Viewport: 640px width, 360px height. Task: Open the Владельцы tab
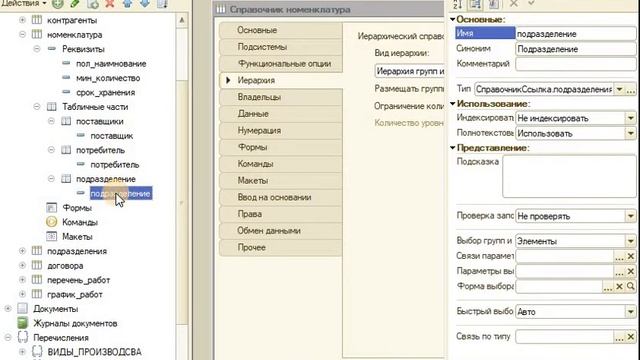pos(281,97)
